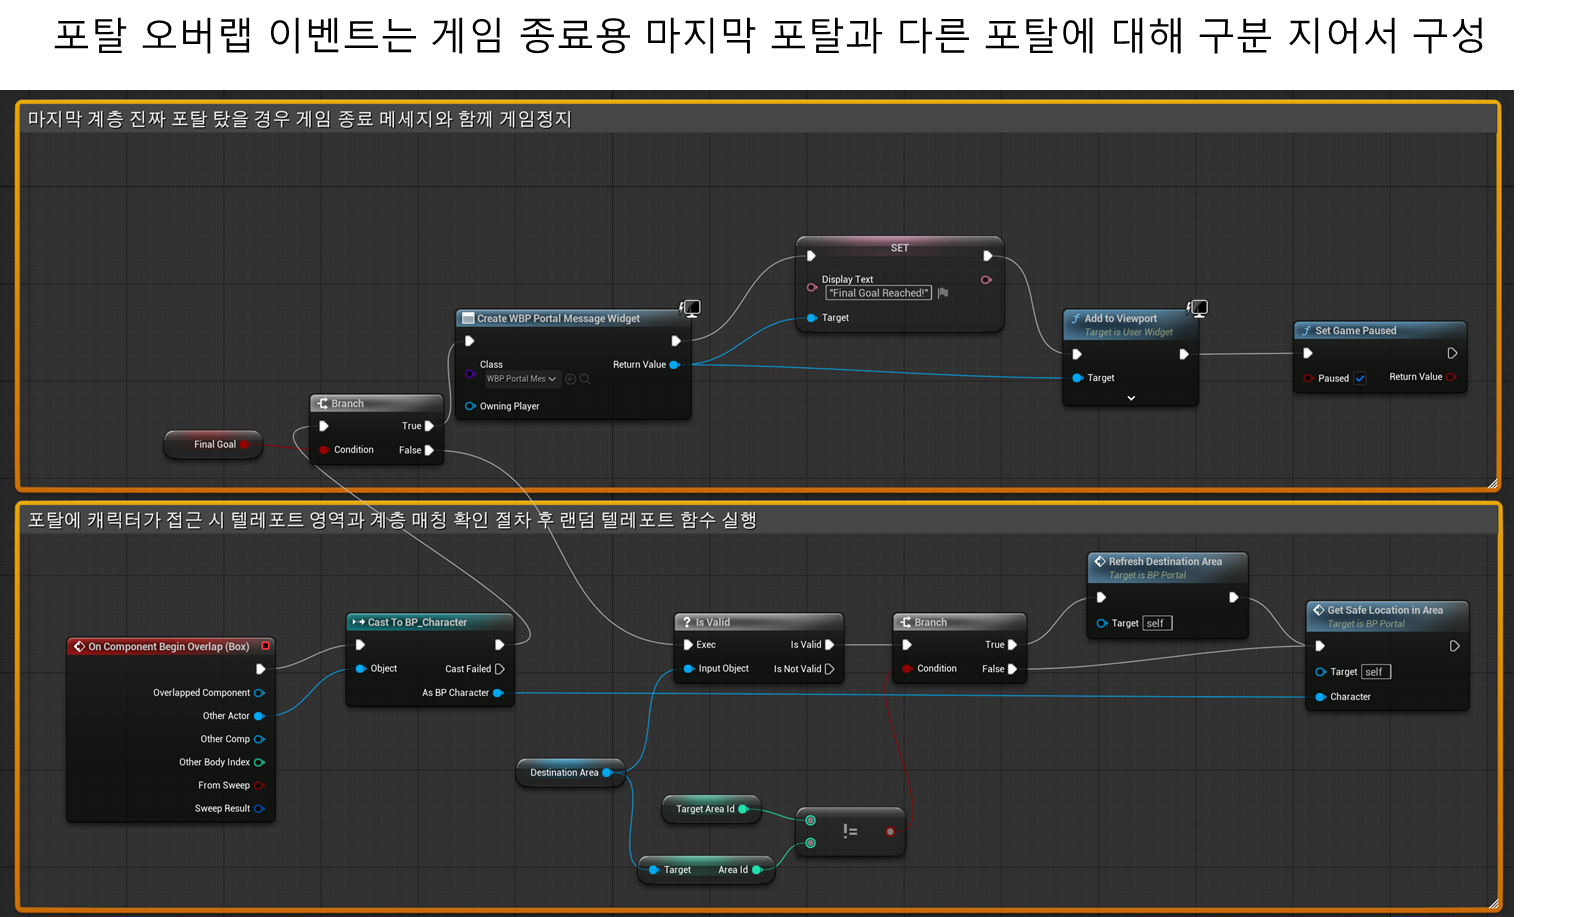
Task: Click the Is Not Valid exec output pin
Action: click(829, 669)
